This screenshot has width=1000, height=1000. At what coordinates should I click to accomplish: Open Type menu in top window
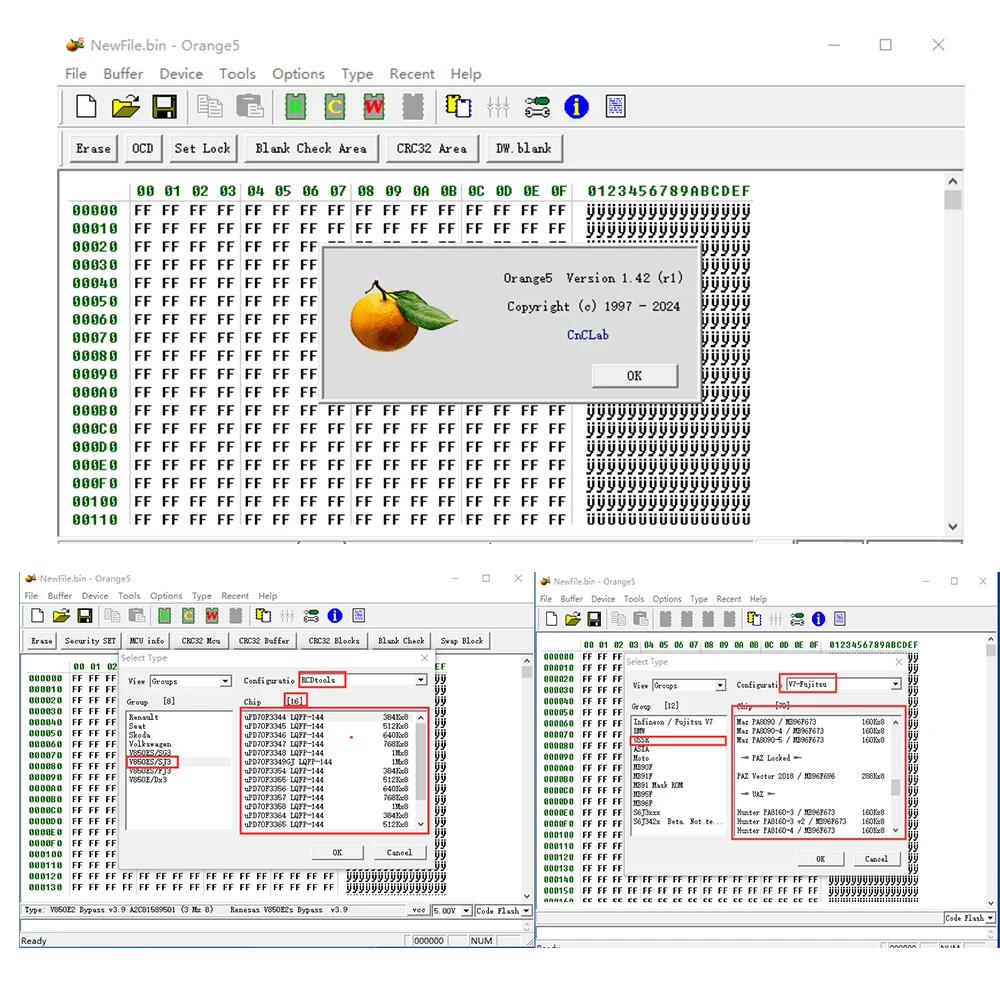click(357, 74)
